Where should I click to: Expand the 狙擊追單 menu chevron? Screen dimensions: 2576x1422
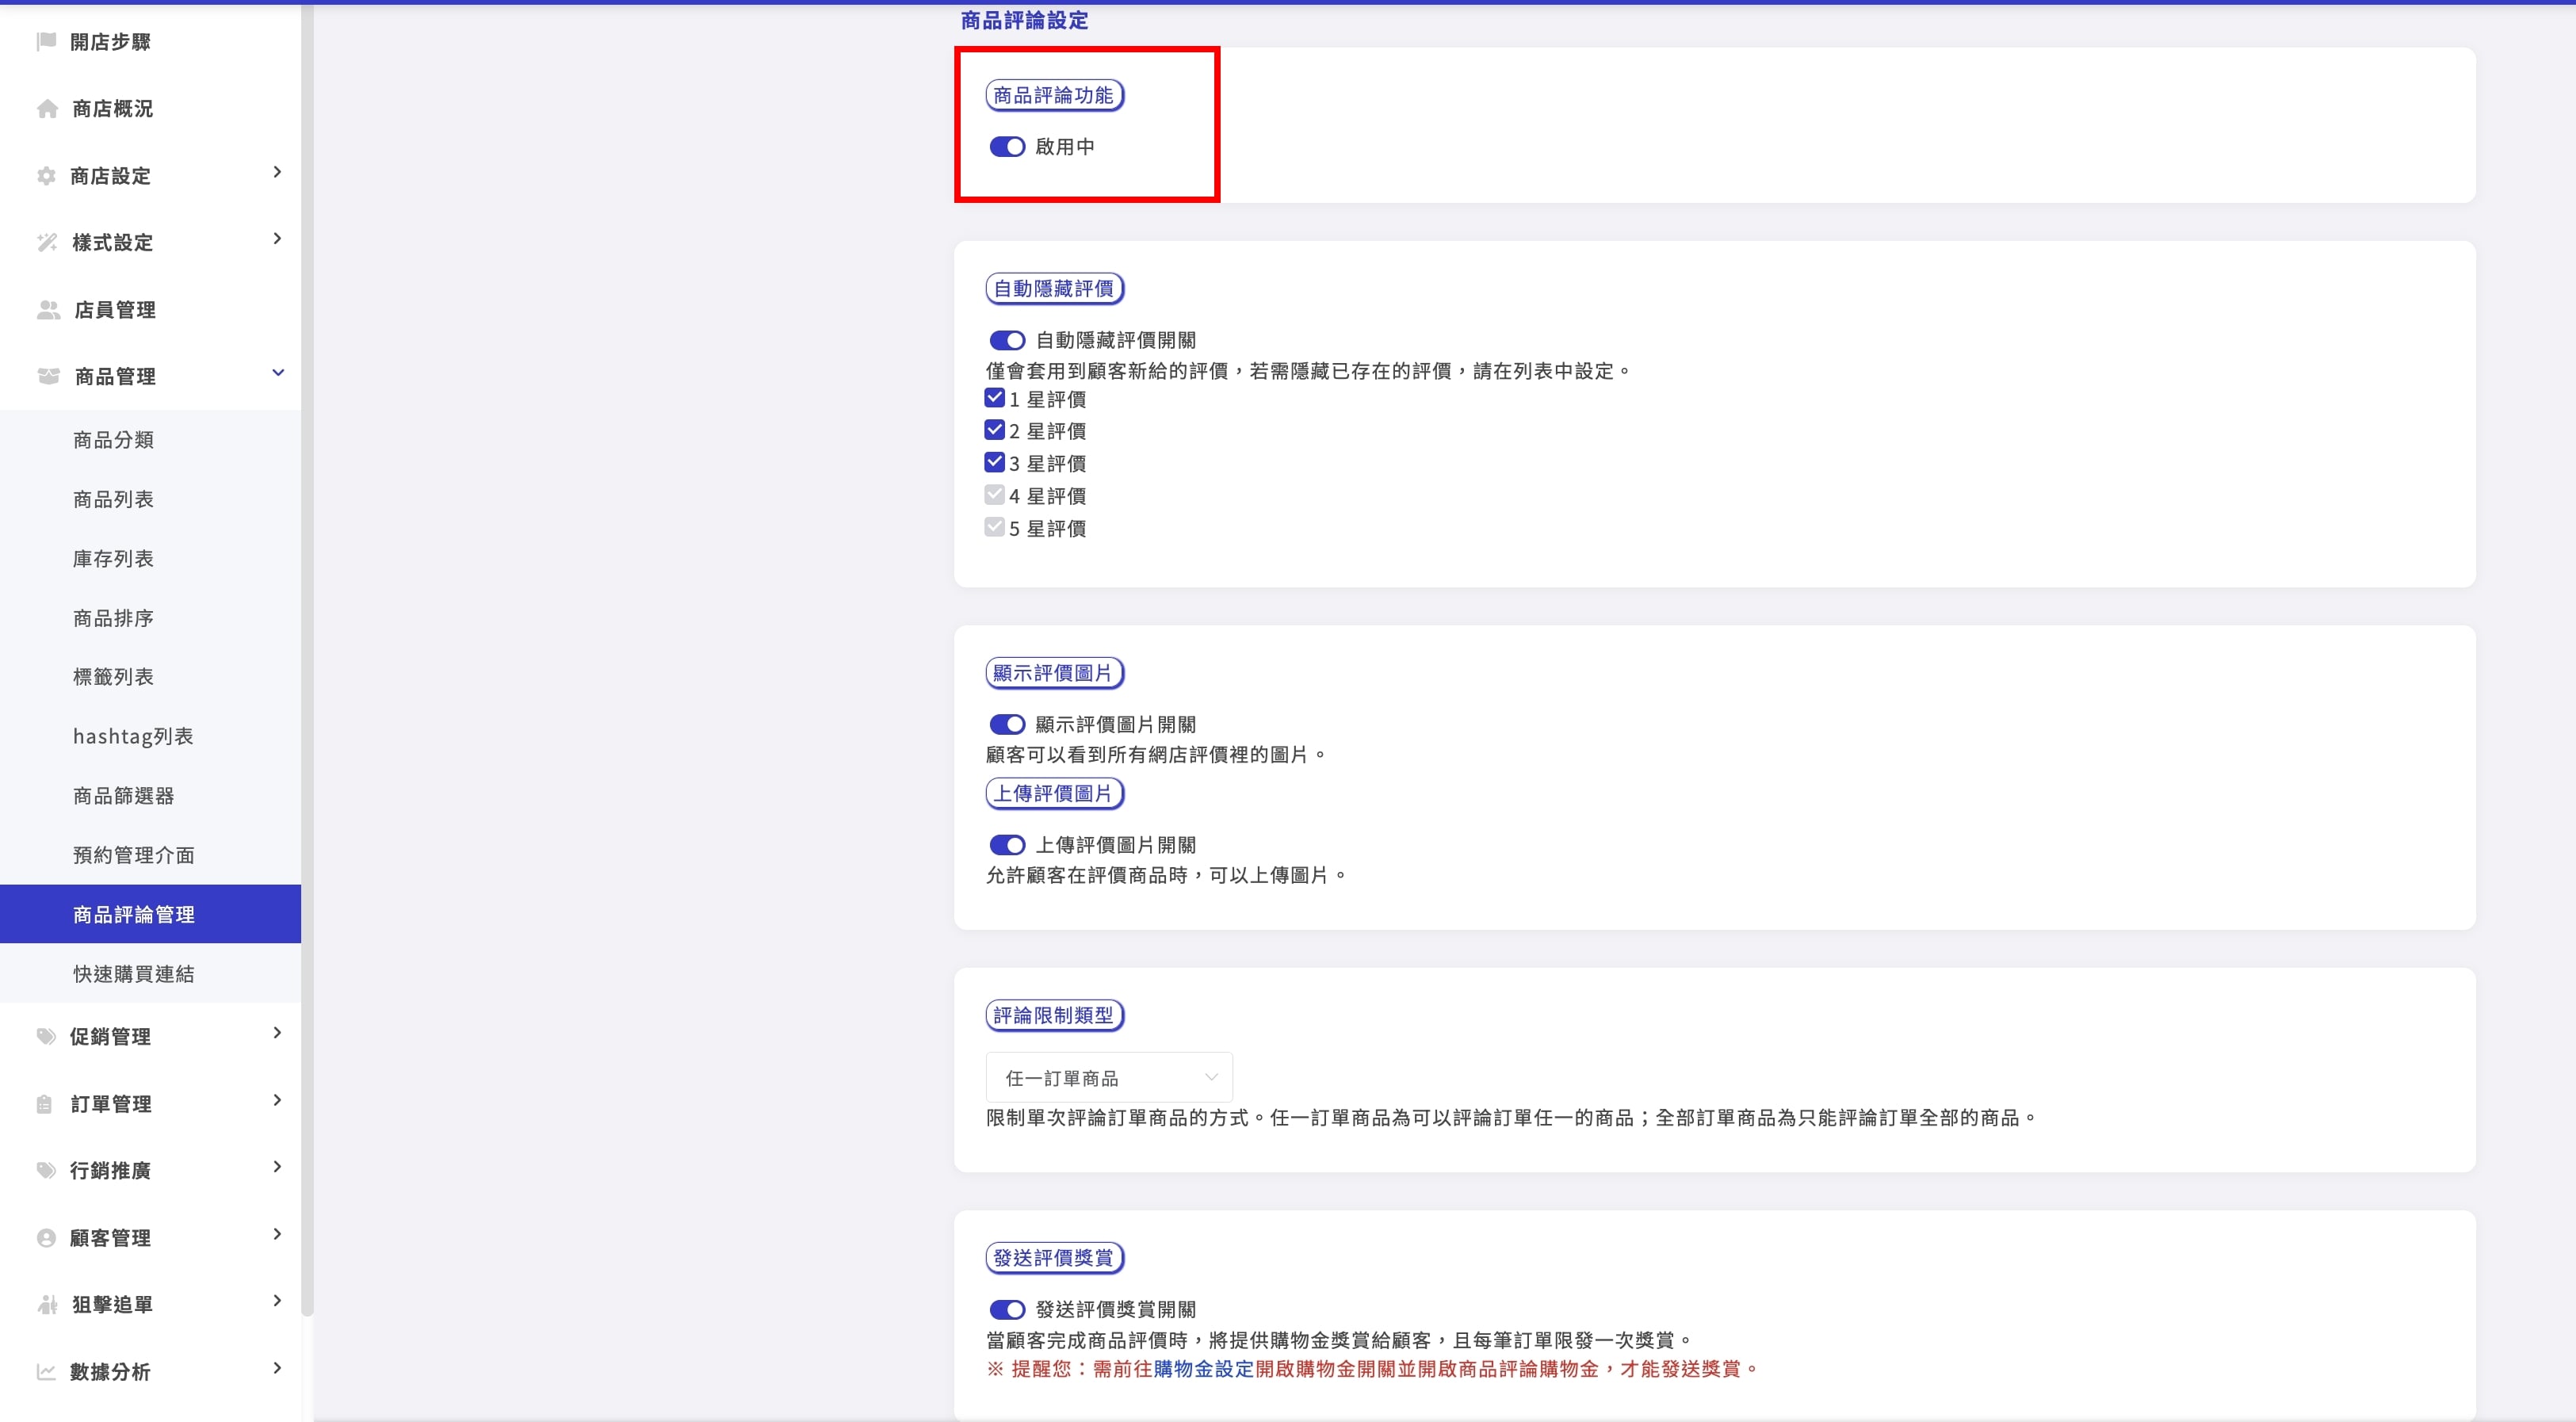[x=277, y=1301]
